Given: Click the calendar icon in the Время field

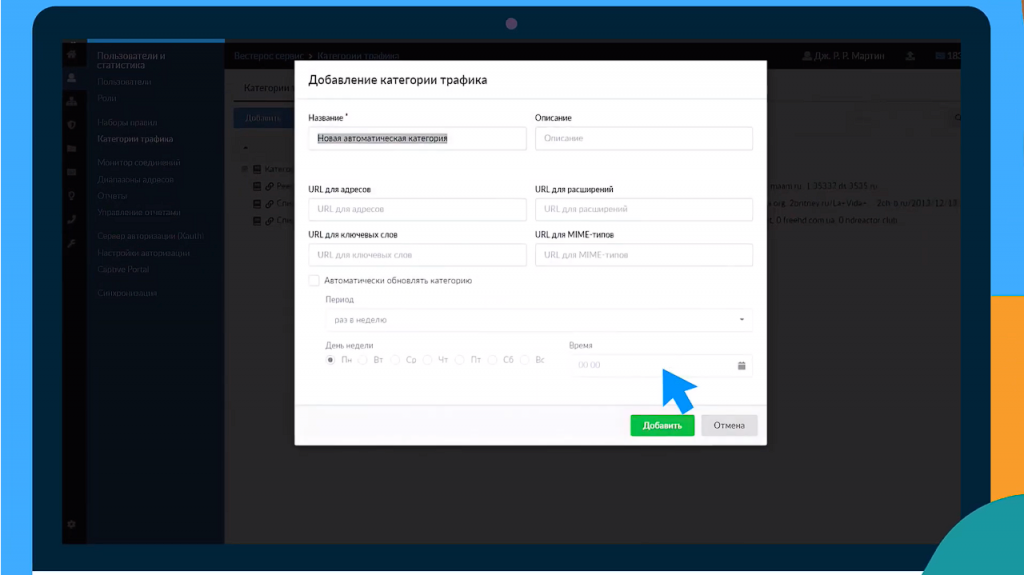Looking at the screenshot, I should [741, 365].
